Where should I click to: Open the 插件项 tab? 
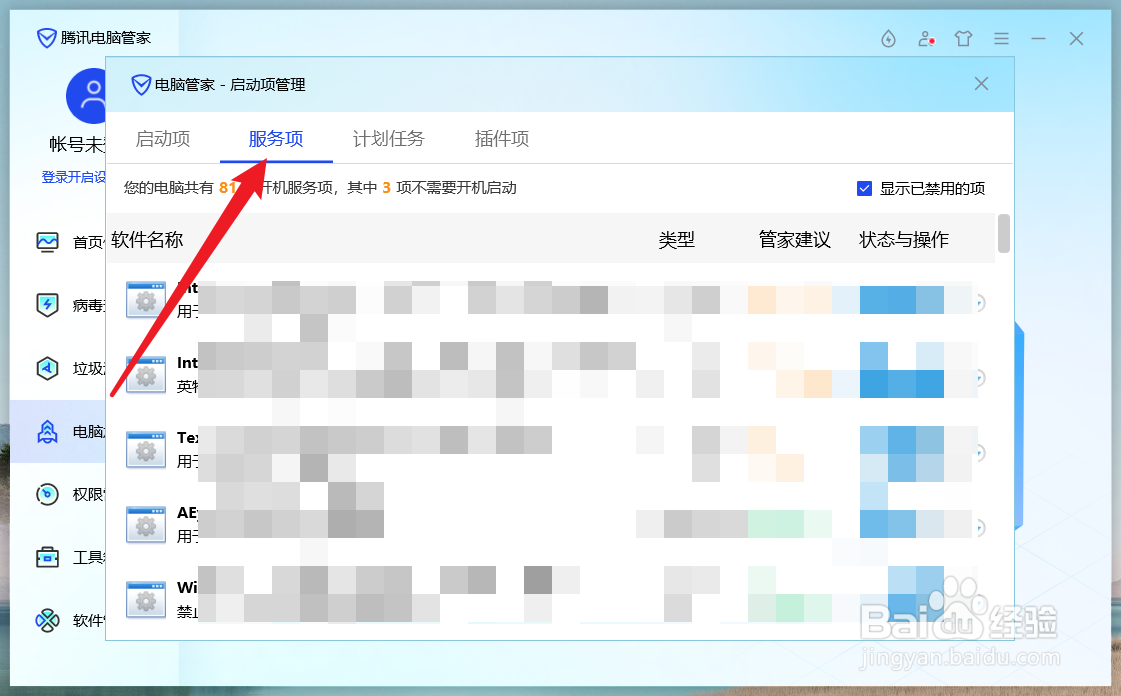(502, 139)
